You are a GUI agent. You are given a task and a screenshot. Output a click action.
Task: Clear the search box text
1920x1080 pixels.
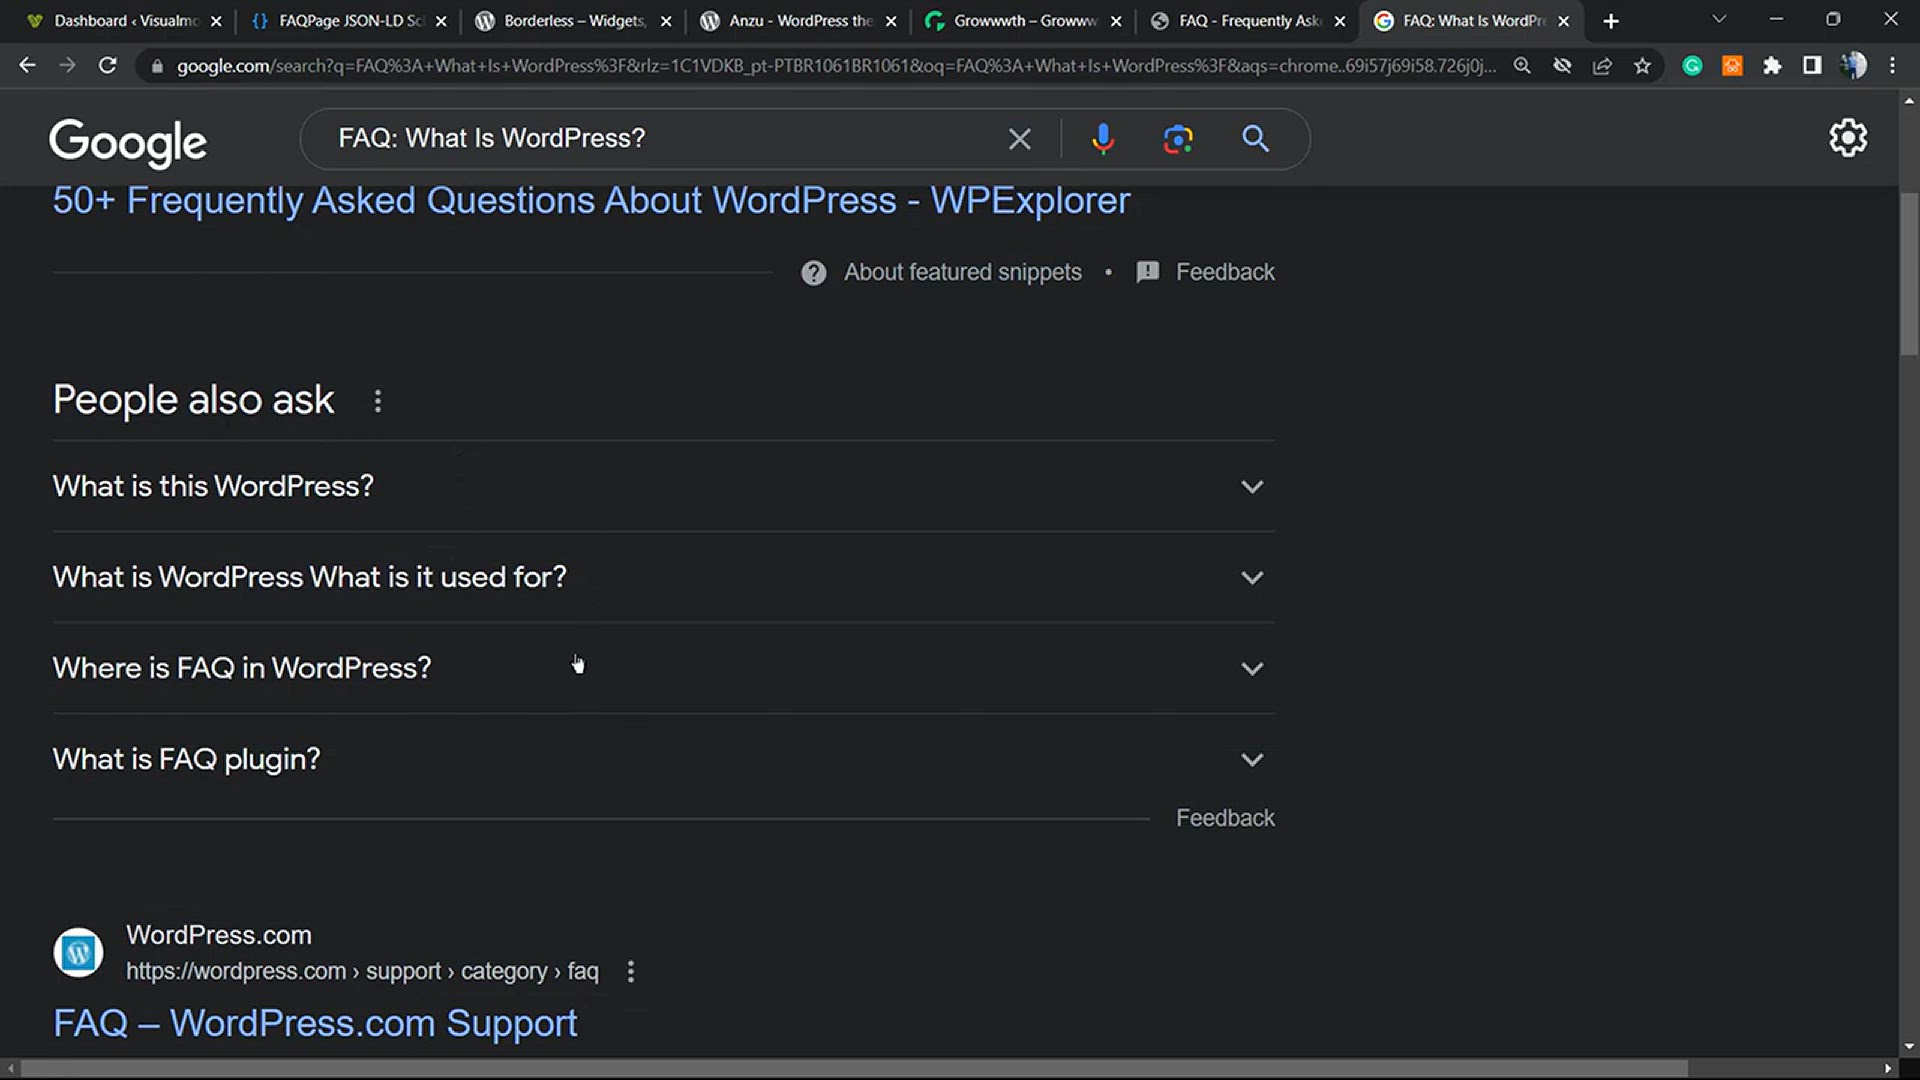coord(1019,139)
